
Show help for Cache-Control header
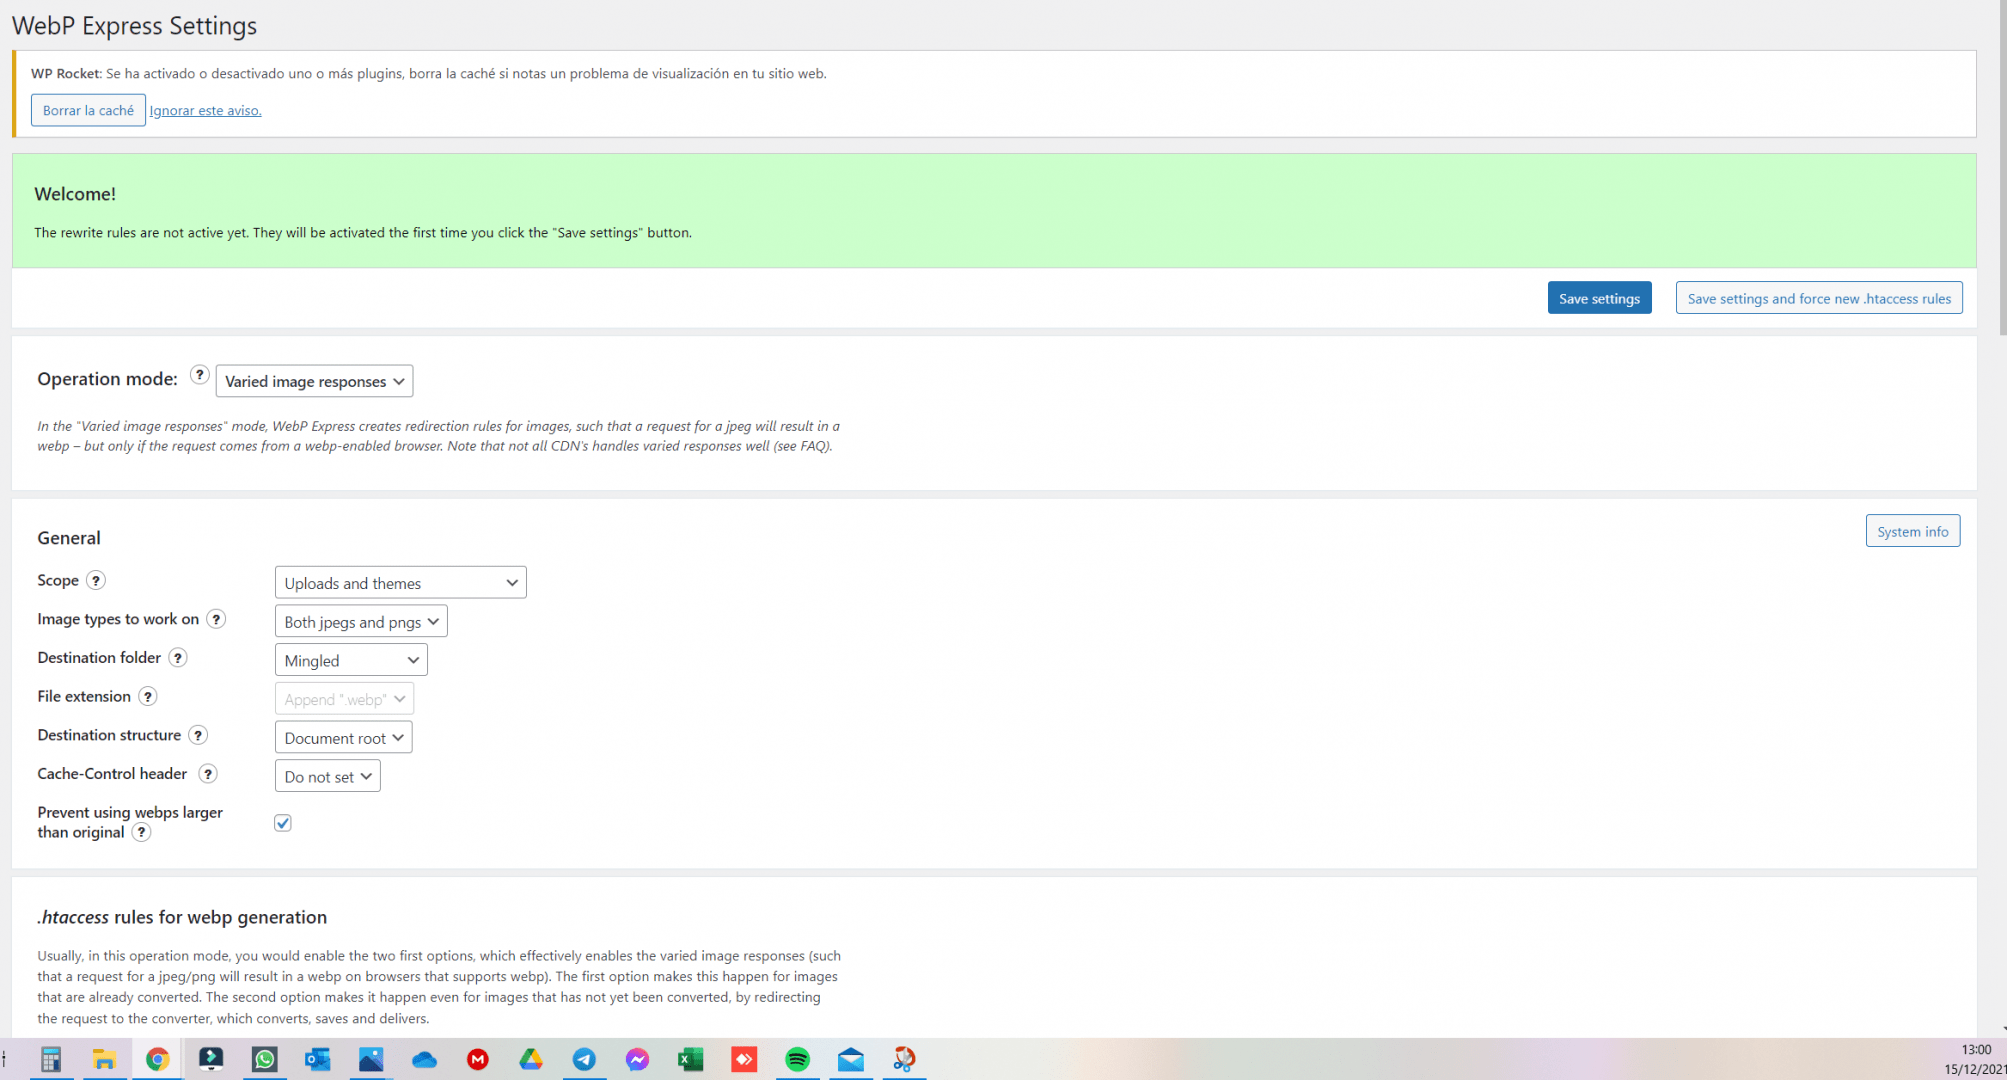pos(208,773)
